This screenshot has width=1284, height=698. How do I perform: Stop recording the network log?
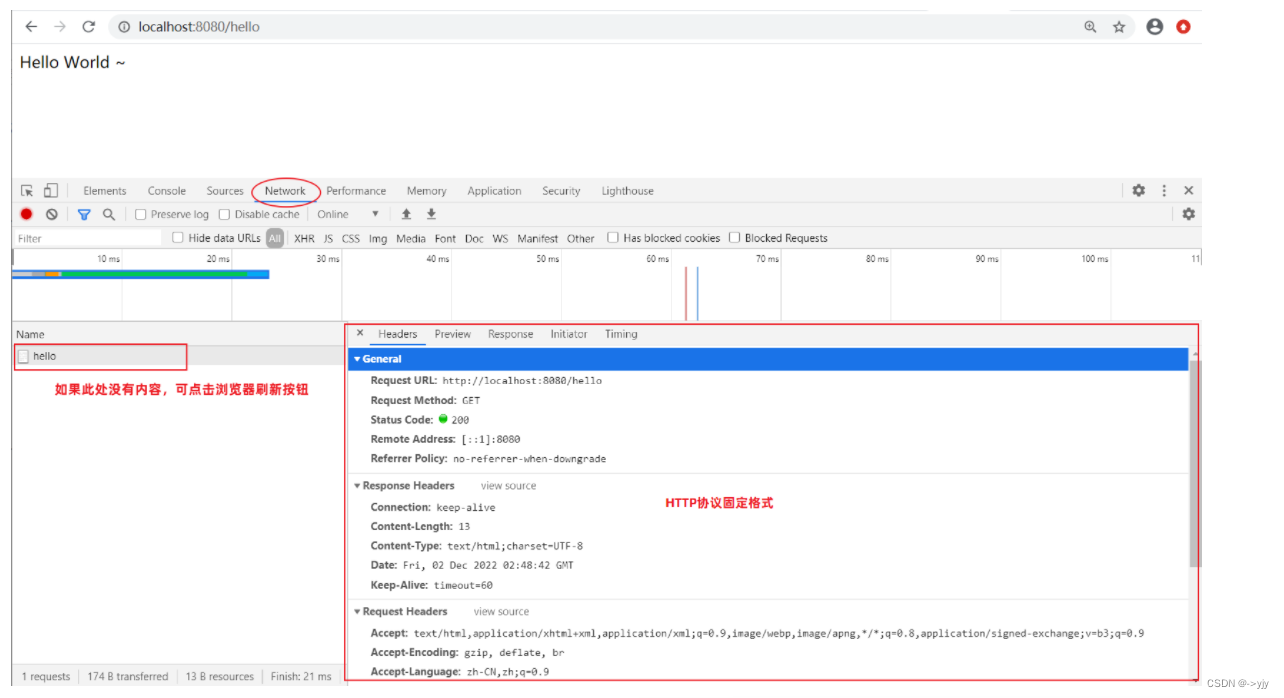pos(24,214)
